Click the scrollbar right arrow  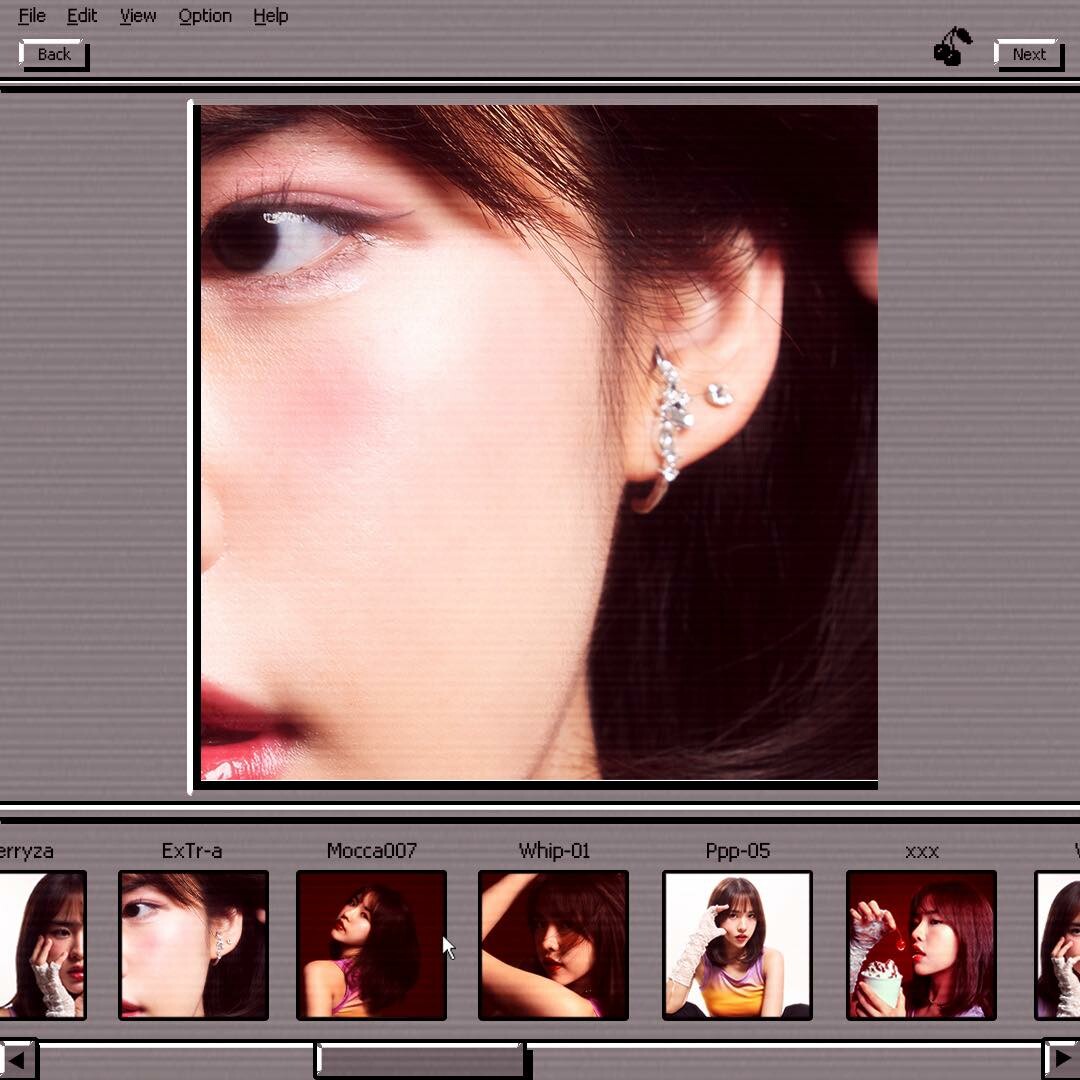(1061, 1060)
